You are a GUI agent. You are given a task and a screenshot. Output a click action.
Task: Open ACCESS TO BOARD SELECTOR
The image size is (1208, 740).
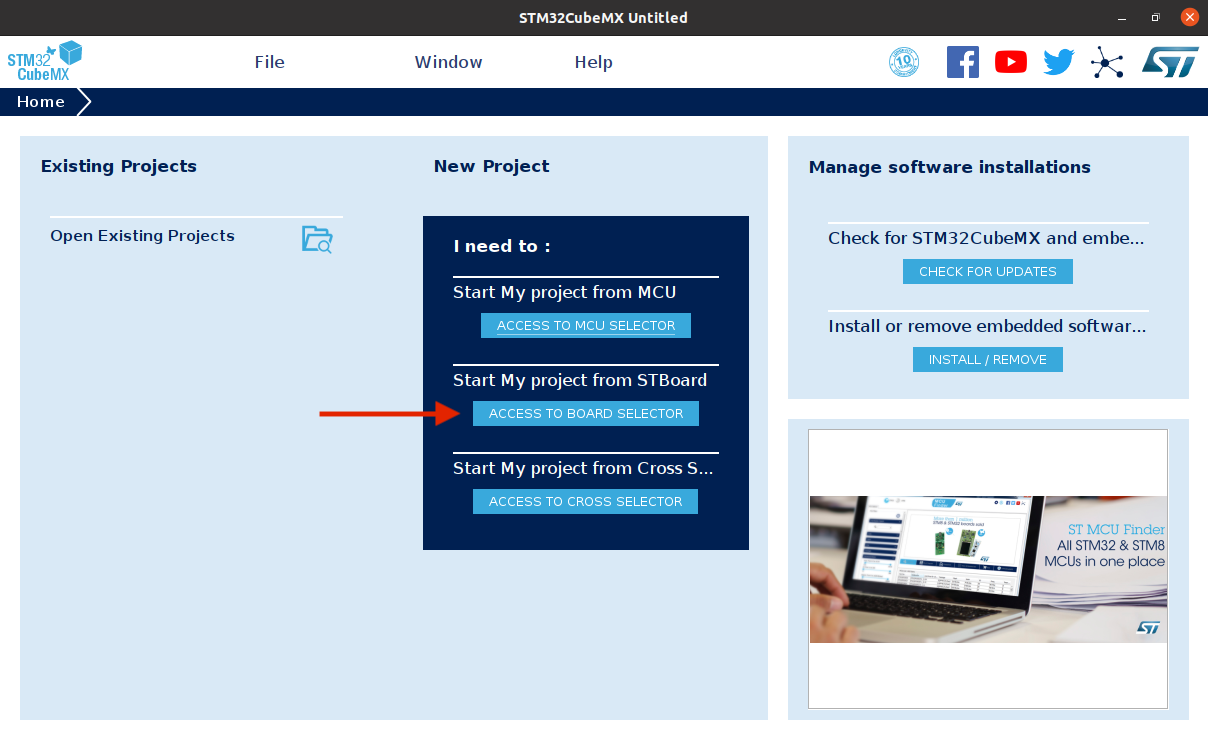[585, 413]
